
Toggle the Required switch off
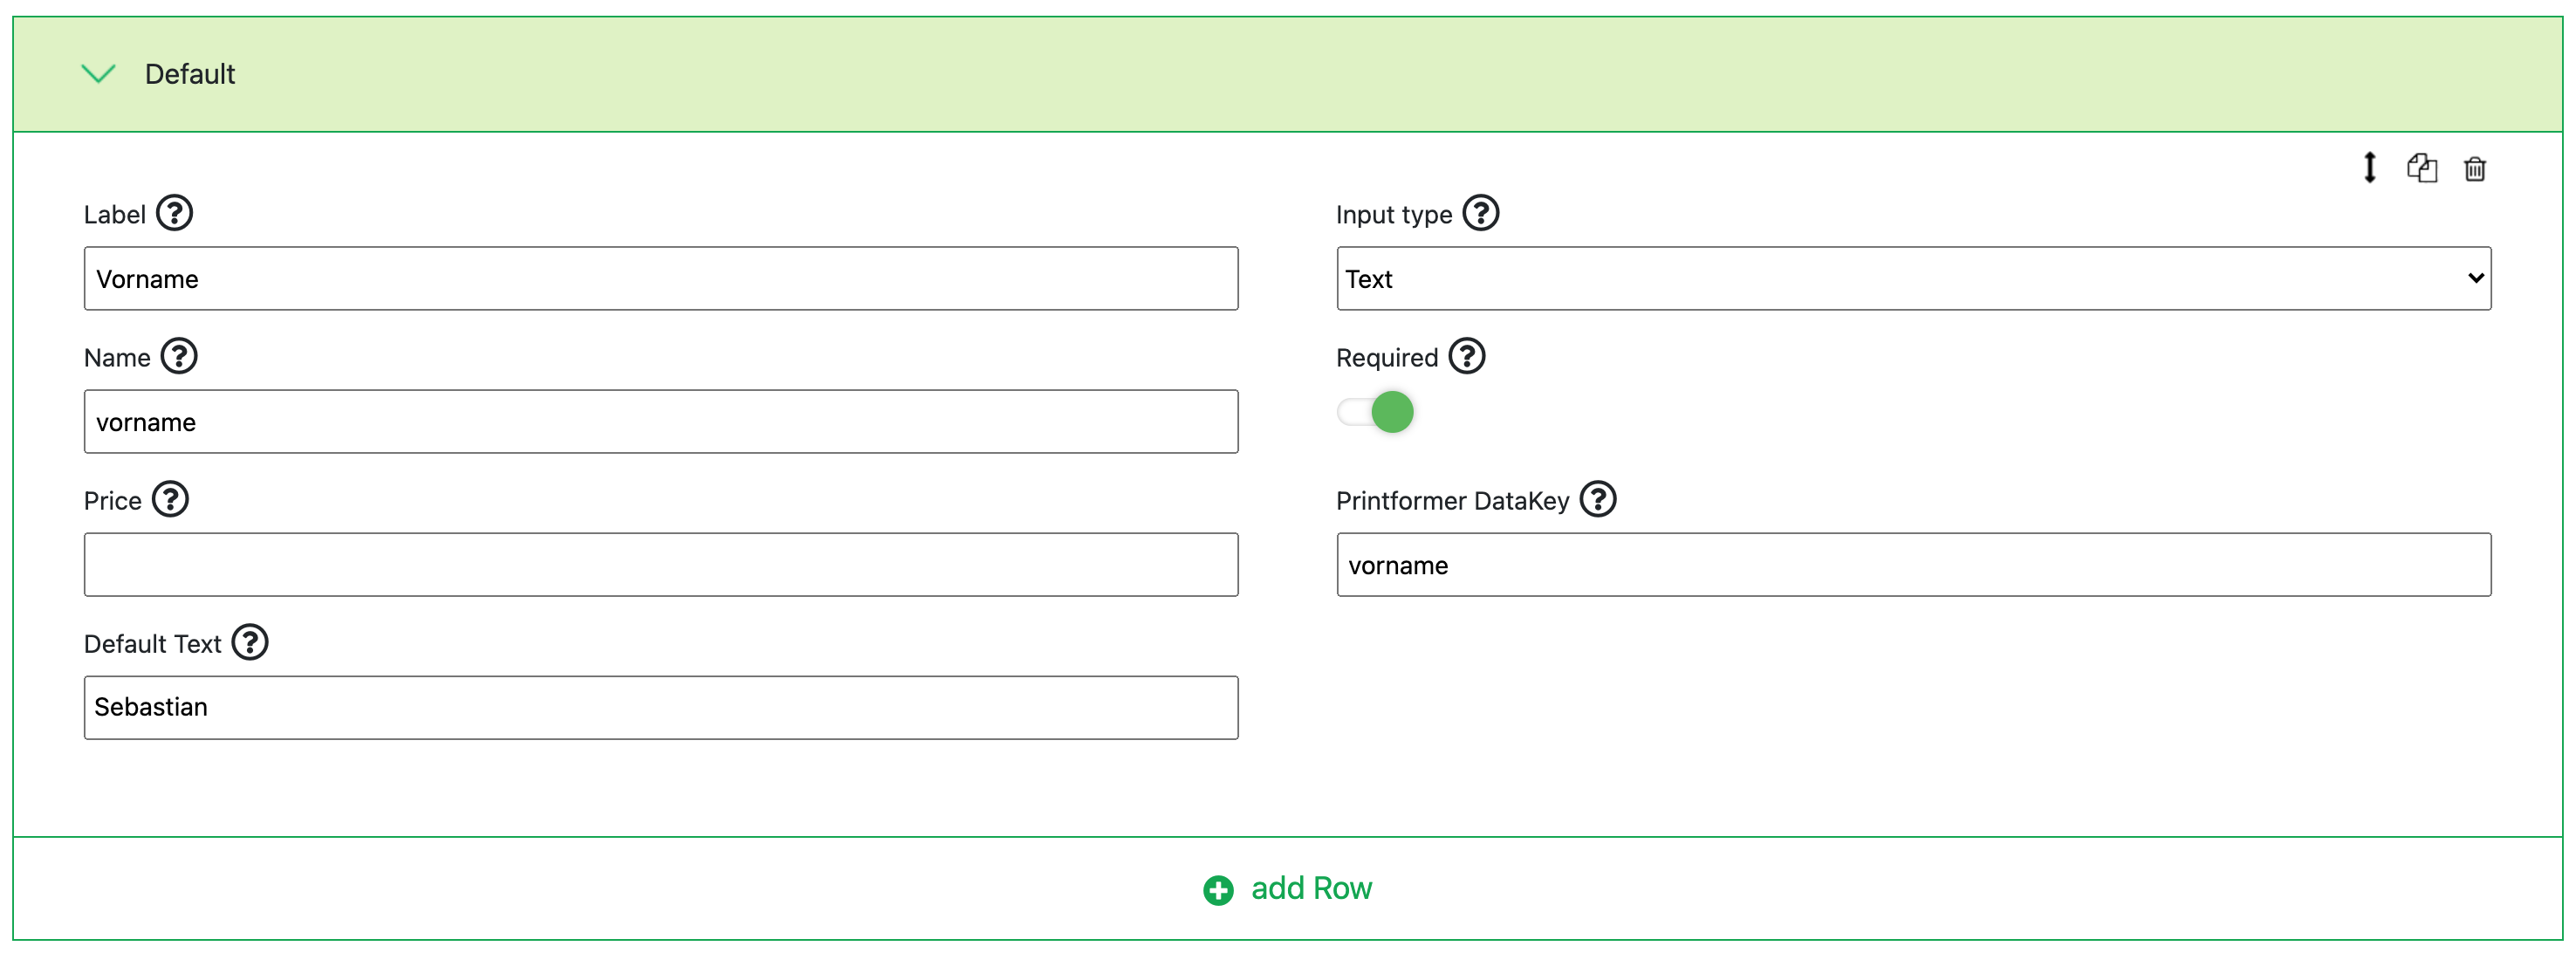(x=1375, y=412)
